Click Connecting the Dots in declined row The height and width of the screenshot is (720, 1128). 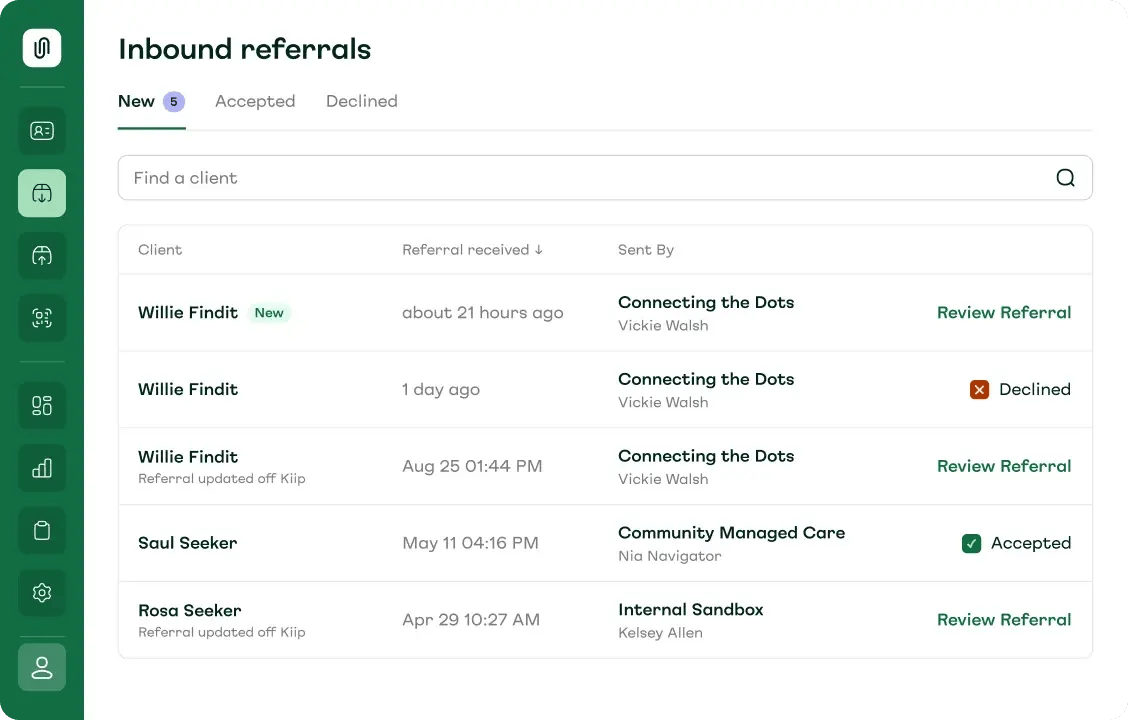coord(706,379)
